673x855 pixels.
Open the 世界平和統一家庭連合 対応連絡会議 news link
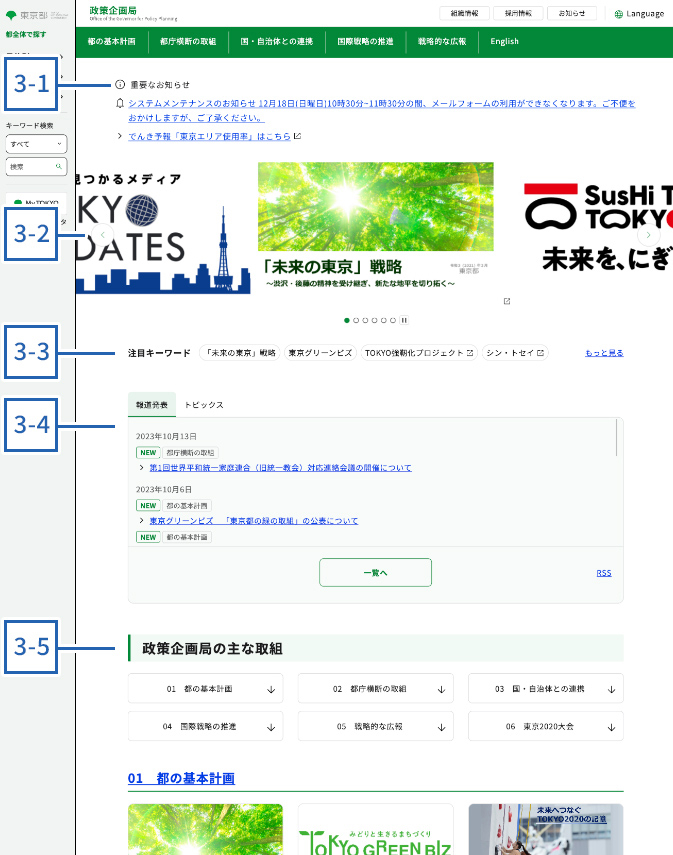point(280,468)
